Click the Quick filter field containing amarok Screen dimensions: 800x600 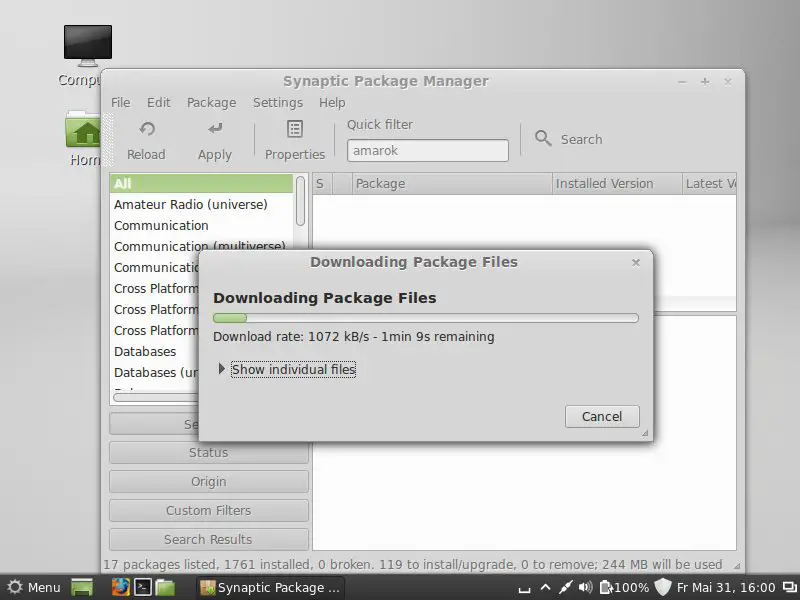pyautogui.click(x=428, y=151)
